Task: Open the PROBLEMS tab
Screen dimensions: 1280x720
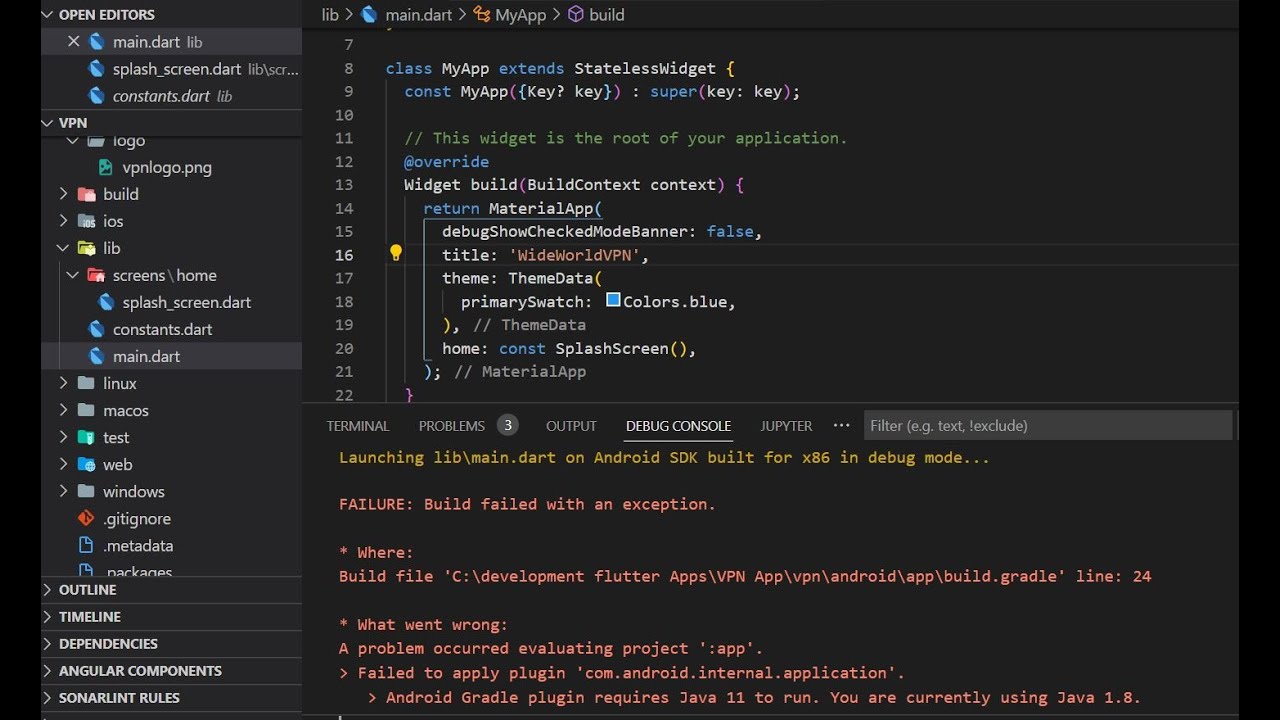Action: point(452,426)
